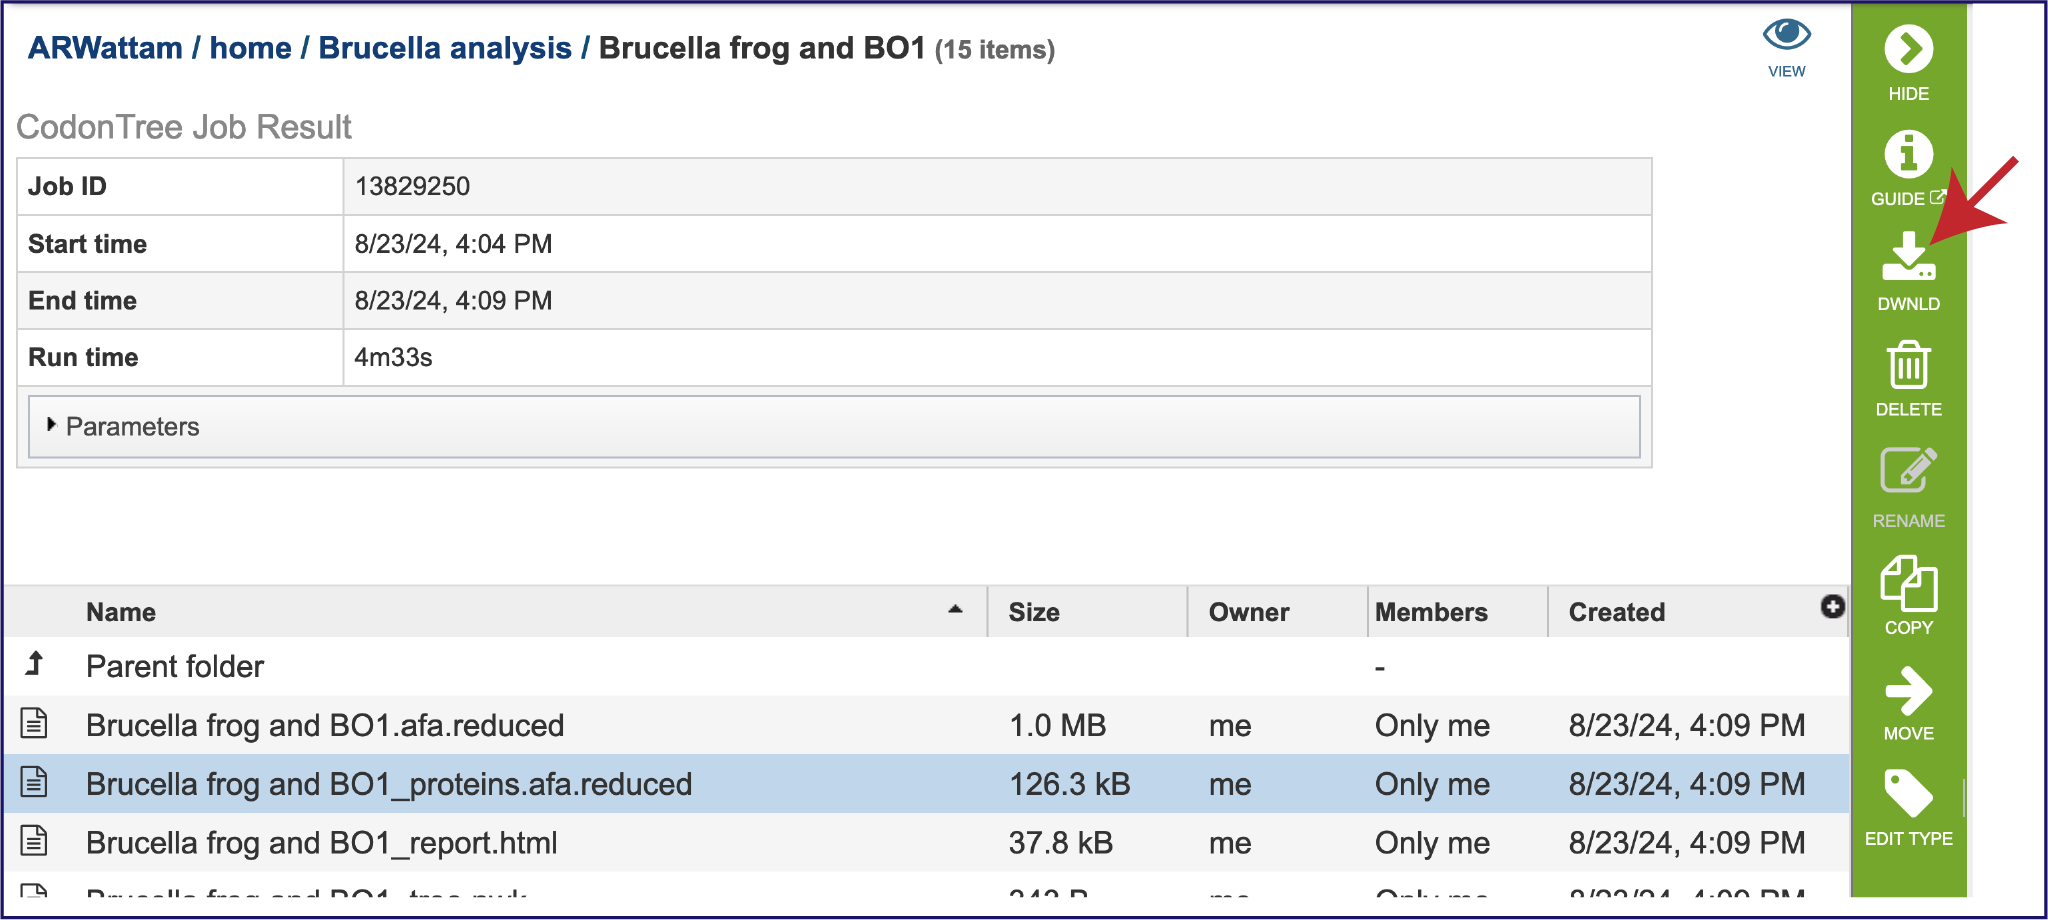Image resolution: width=2048 pixels, height=920 pixels.
Task: Expand the Parameters section
Action: [132, 427]
